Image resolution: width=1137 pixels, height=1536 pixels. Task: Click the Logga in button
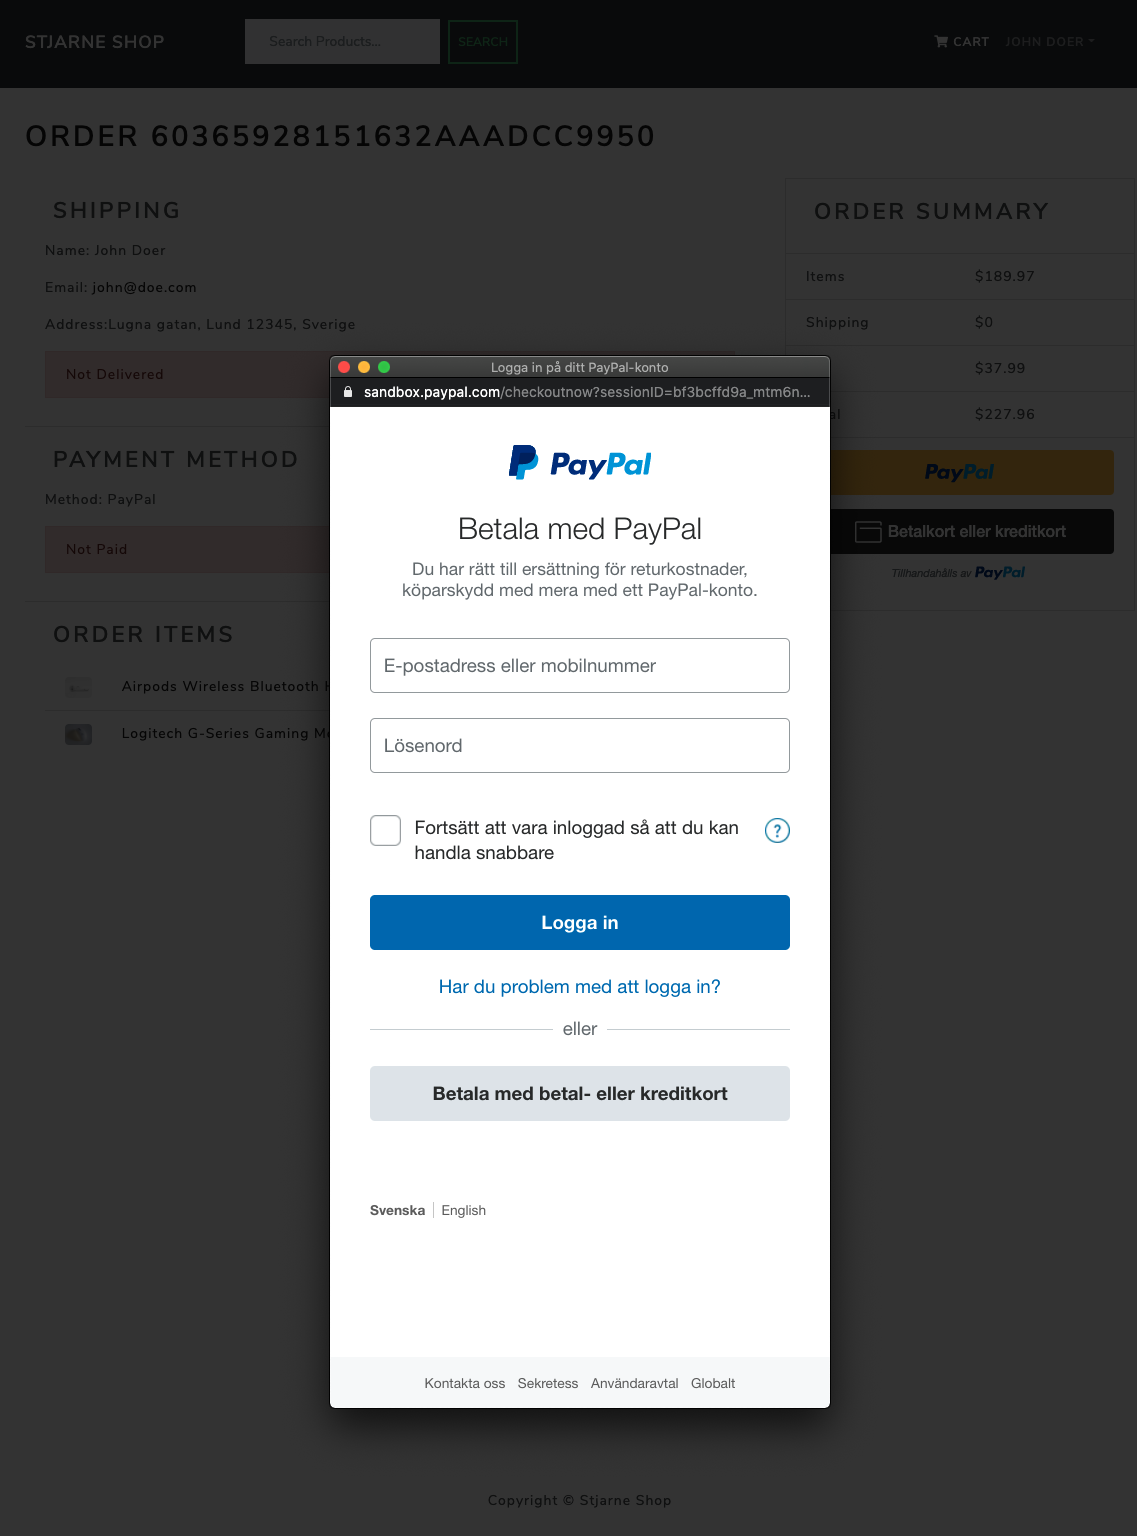[x=580, y=922]
